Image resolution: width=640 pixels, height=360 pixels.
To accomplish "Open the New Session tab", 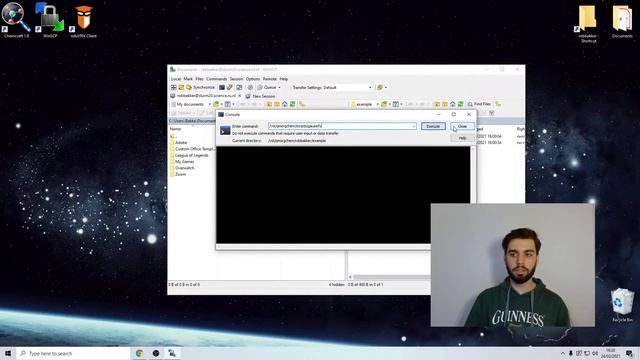I will tap(260, 96).
